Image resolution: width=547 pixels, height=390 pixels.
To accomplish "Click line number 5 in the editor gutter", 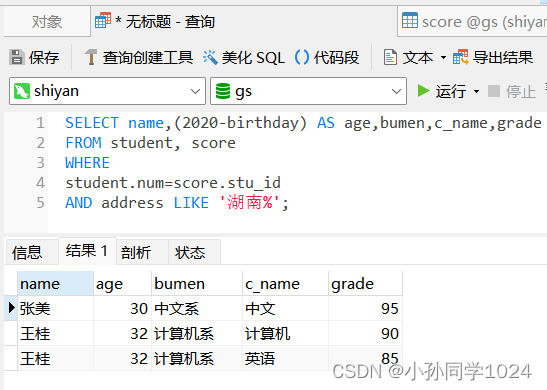I will click(x=40, y=203).
